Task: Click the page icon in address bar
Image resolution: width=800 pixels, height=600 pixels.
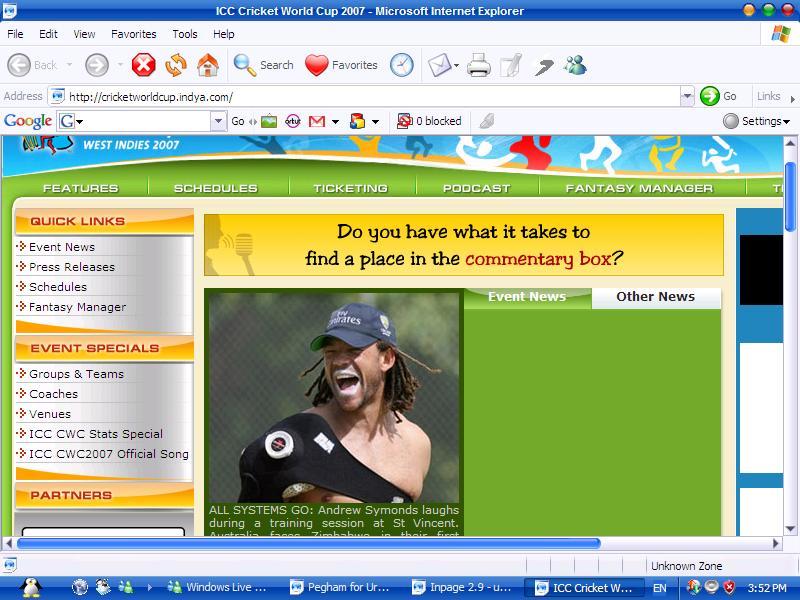Action: [58, 96]
